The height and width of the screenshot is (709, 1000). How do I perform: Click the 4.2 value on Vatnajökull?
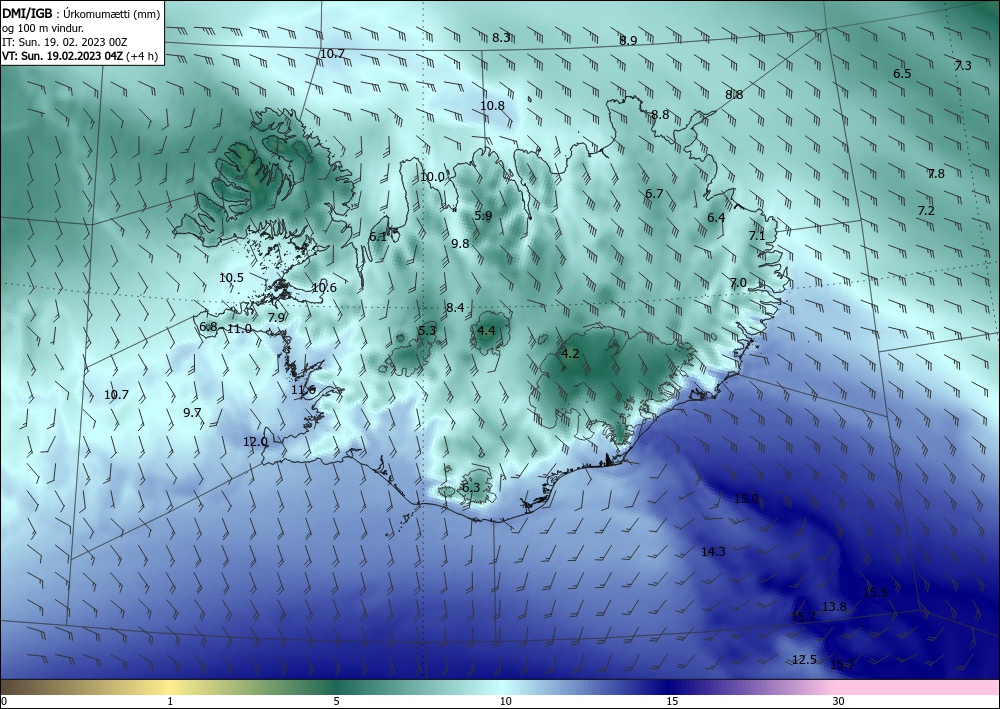[570, 354]
